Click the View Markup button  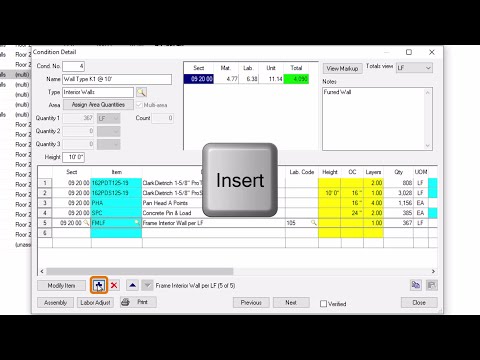click(342, 68)
